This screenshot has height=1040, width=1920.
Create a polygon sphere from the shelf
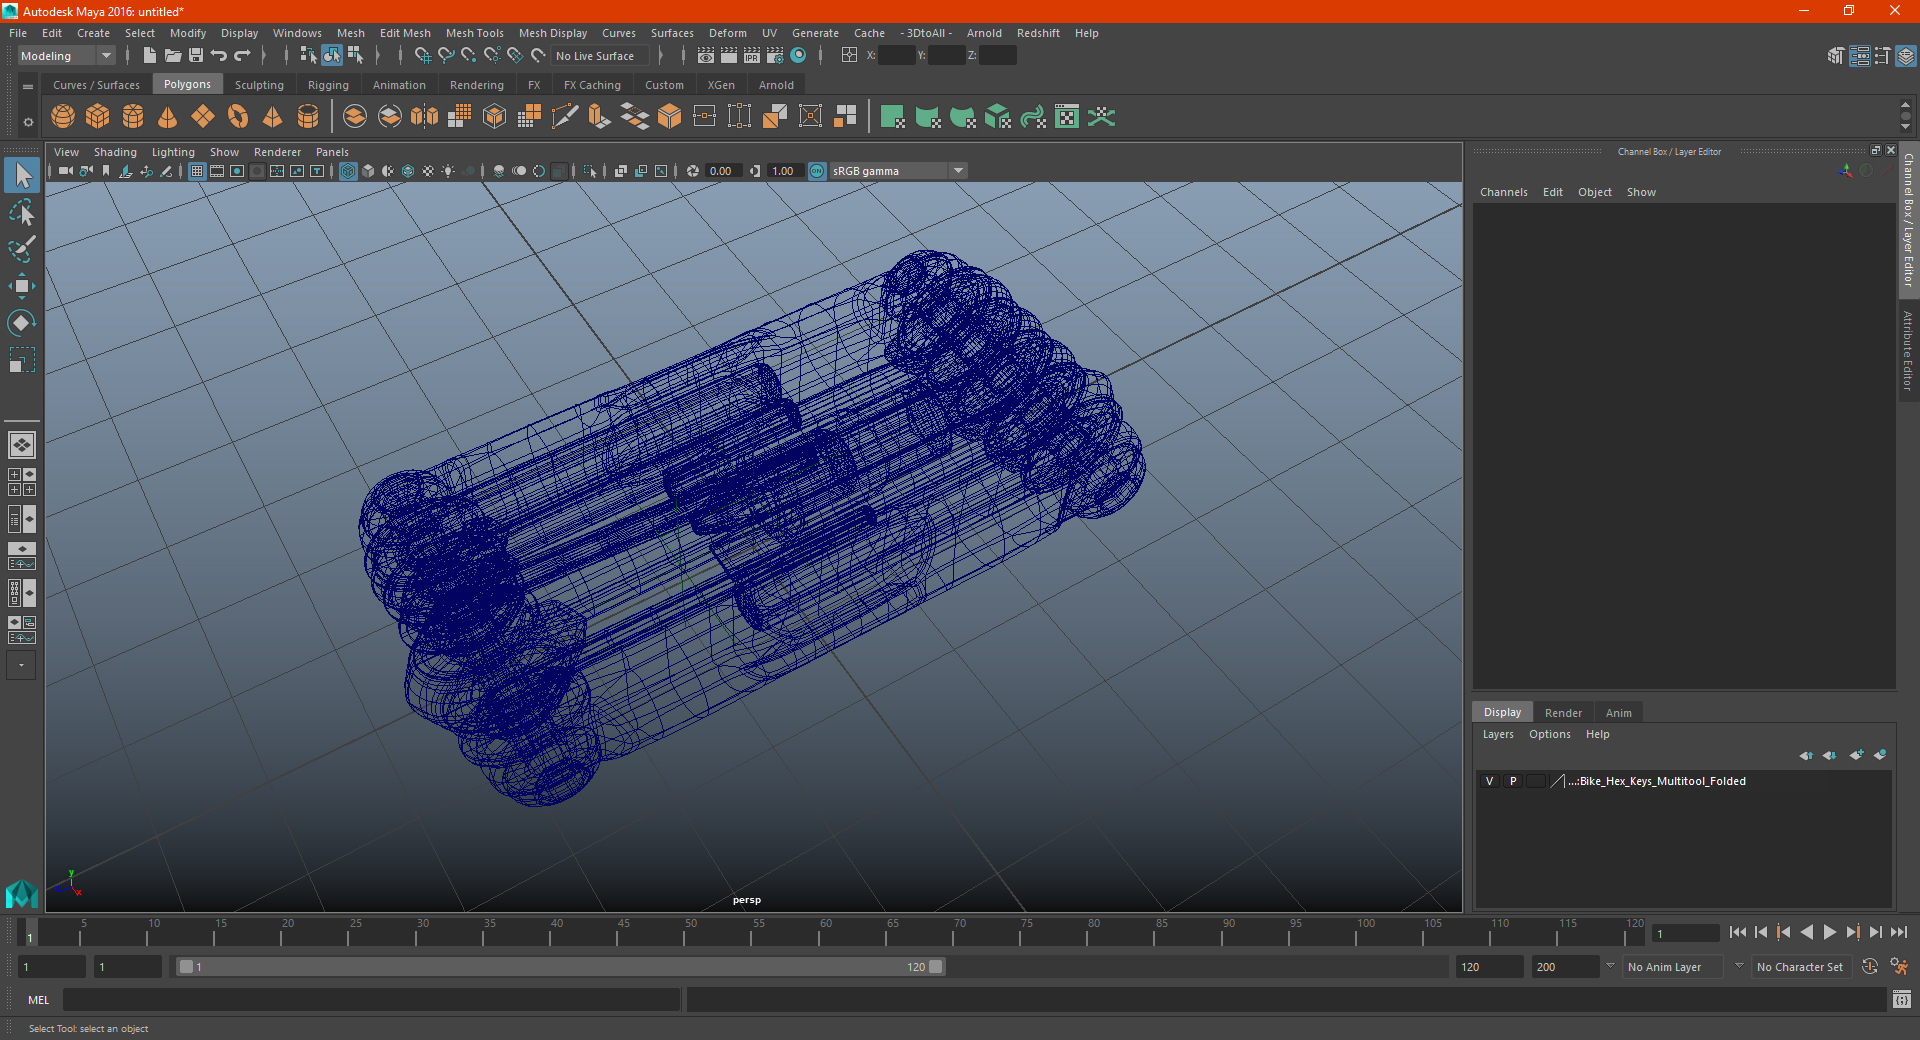[63, 117]
